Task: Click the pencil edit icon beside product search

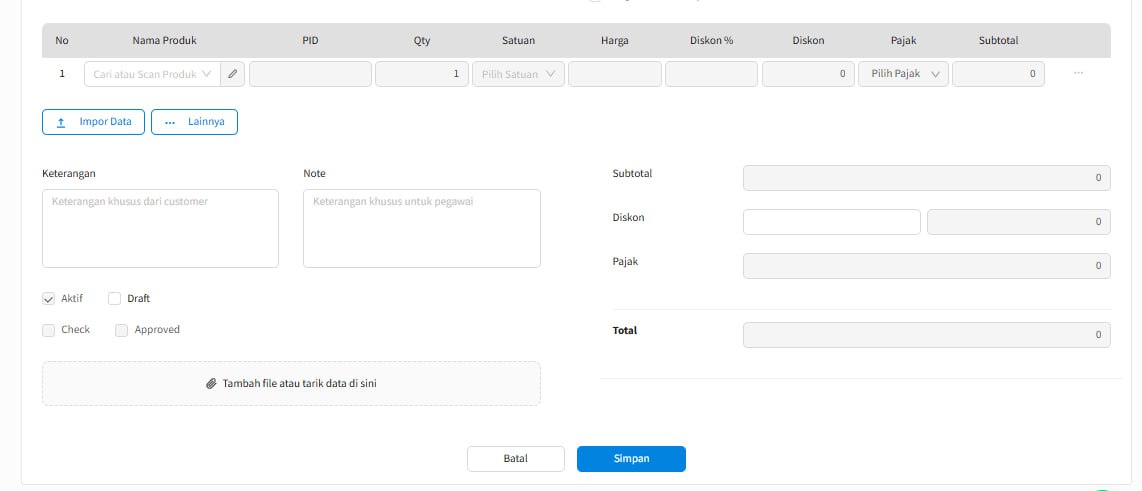Action: (232, 74)
